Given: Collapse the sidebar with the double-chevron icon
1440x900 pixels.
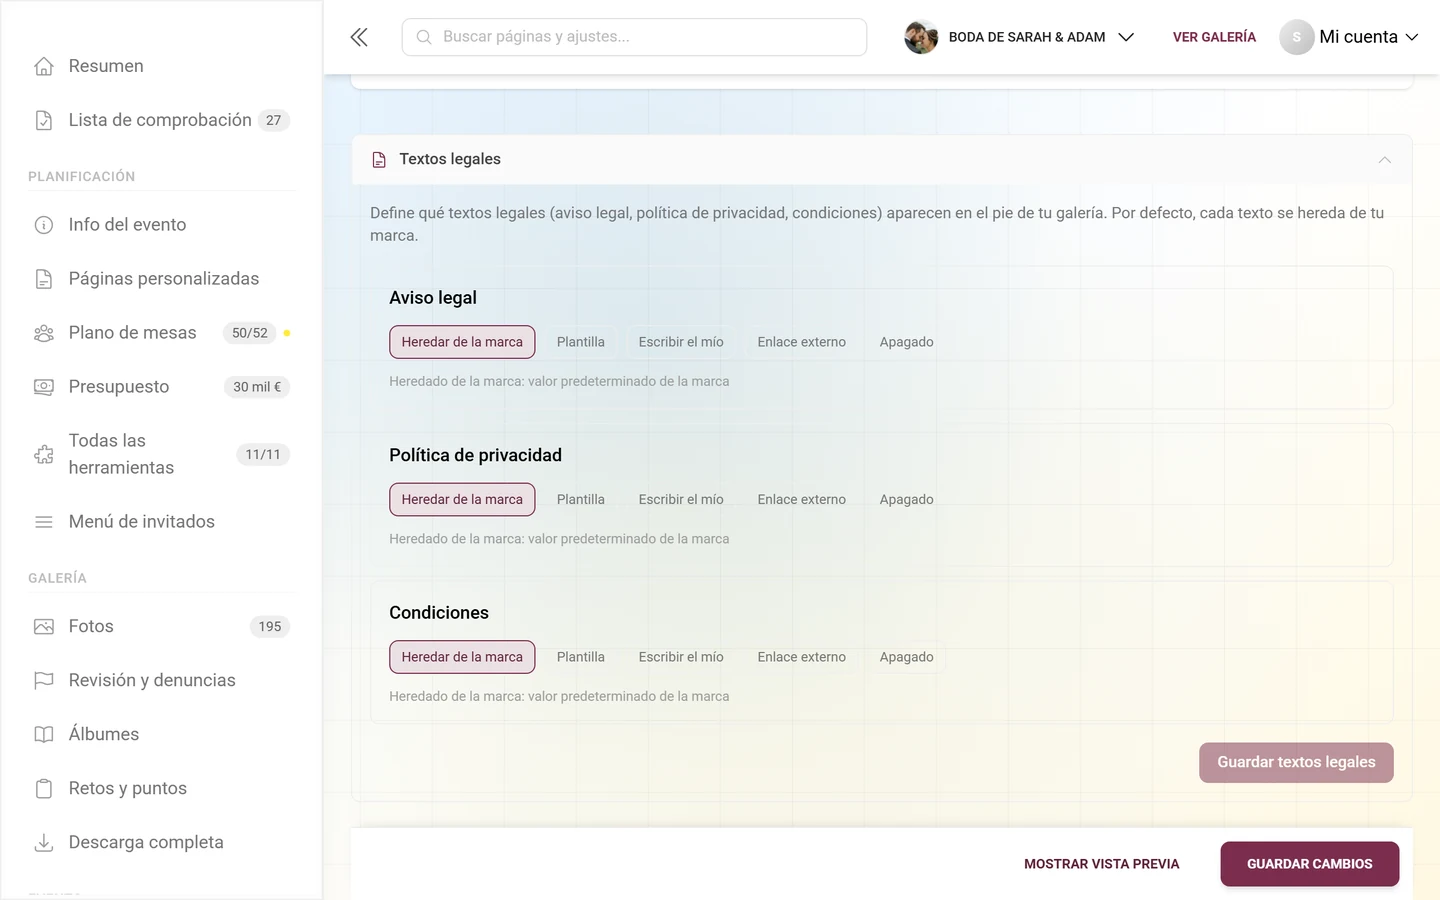Looking at the screenshot, I should coord(359,37).
